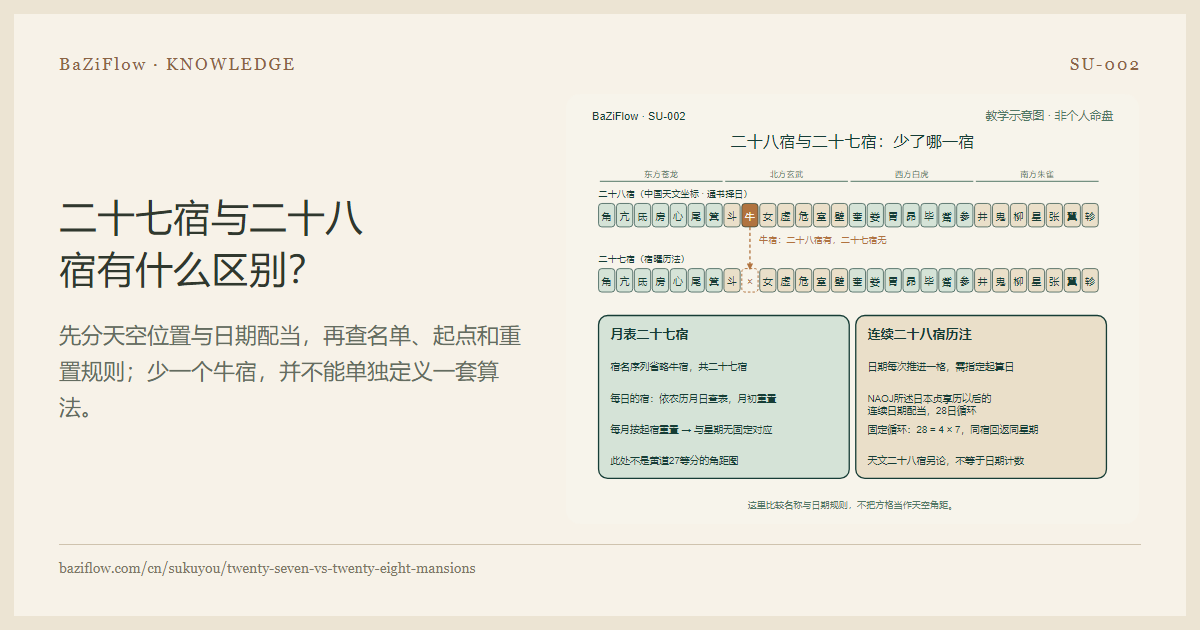Select the 南方朱雀 group heading
1200x630 pixels.
[x=1037, y=174]
